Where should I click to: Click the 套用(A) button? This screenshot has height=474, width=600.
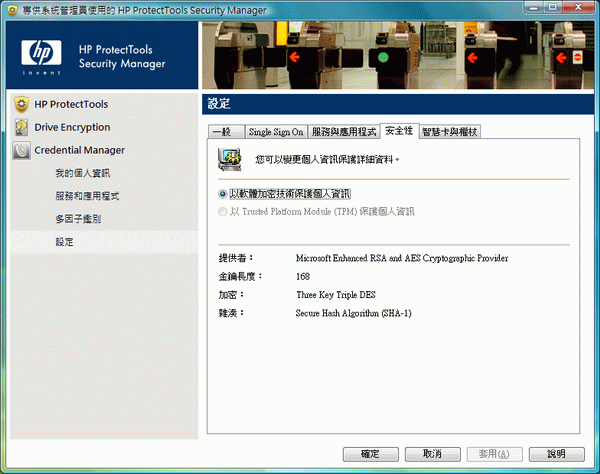click(494, 454)
